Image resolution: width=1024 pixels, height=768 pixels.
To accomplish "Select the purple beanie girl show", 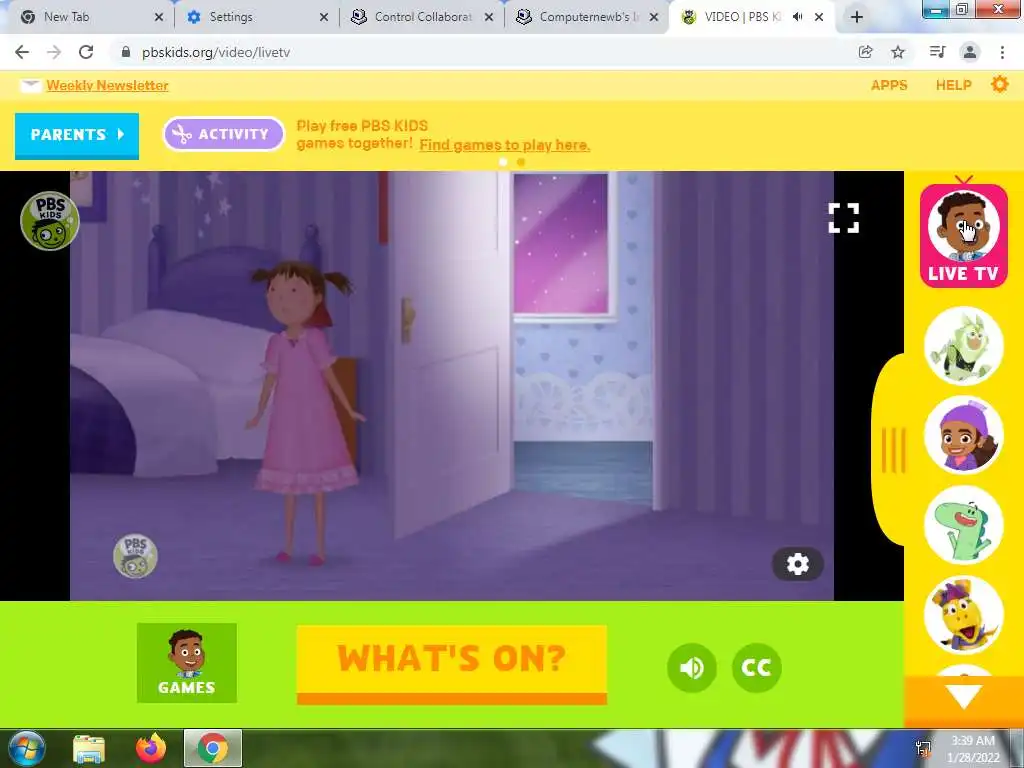I will click(964, 435).
